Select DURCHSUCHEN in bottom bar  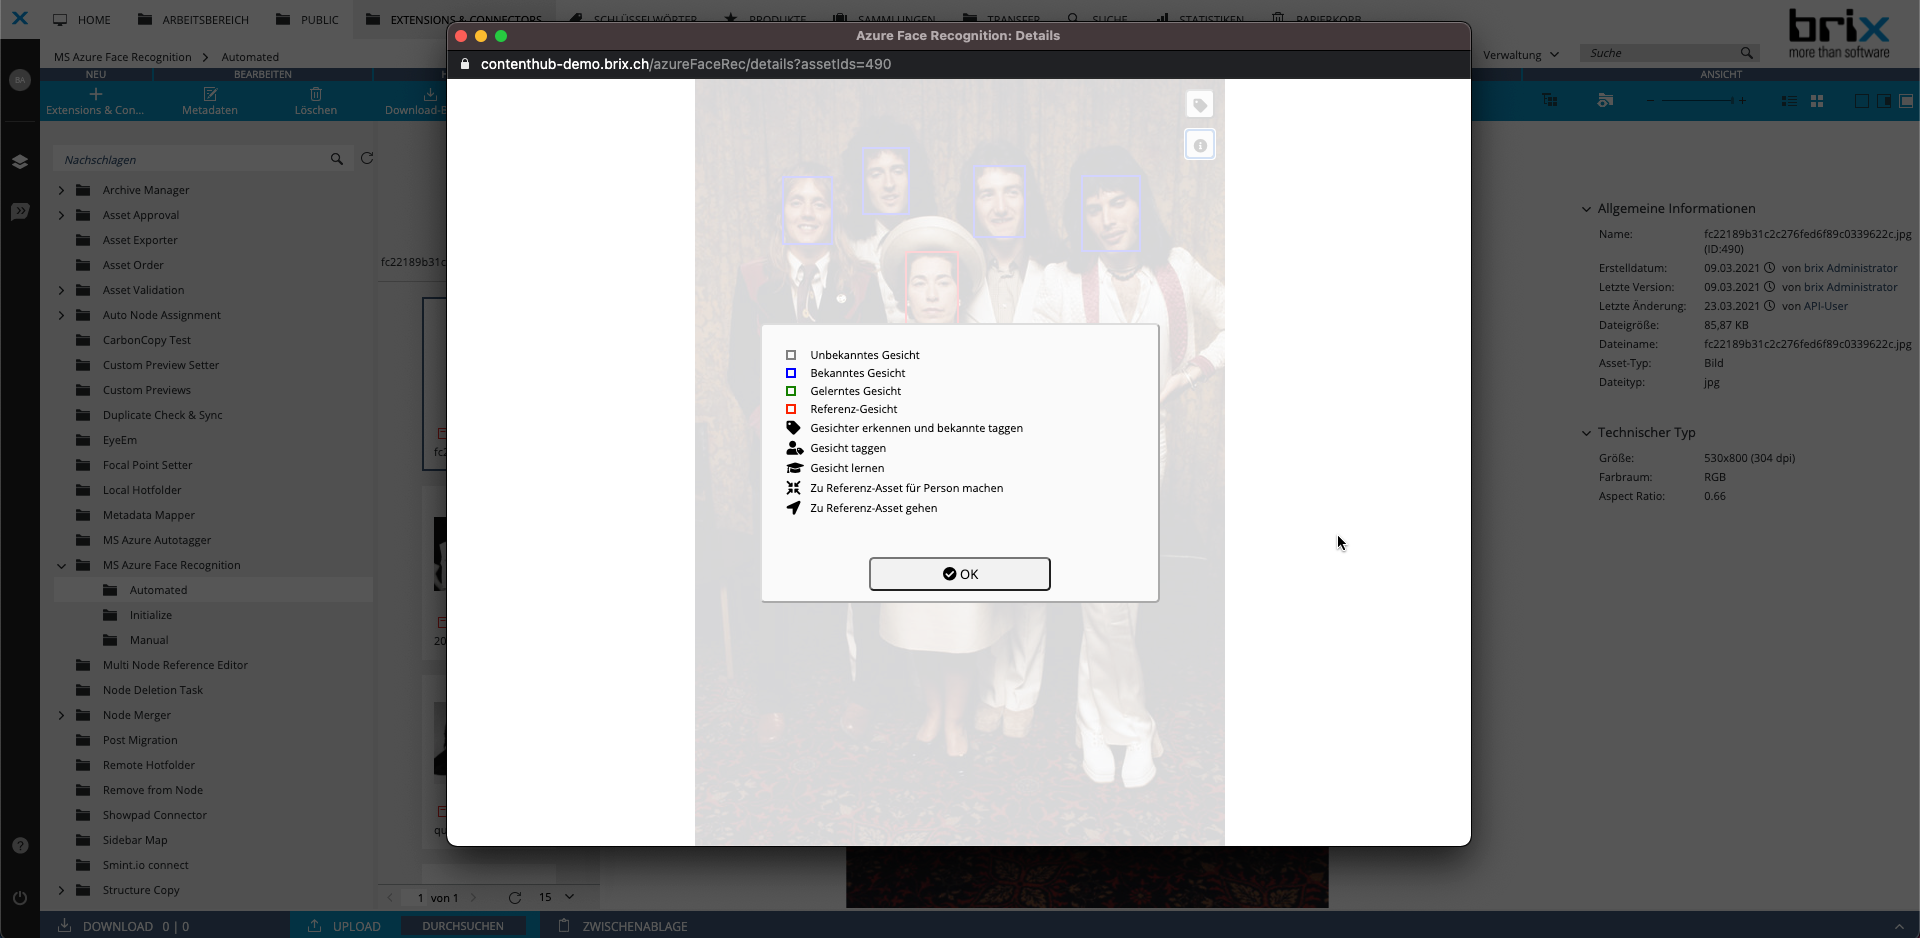click(462, 926)
